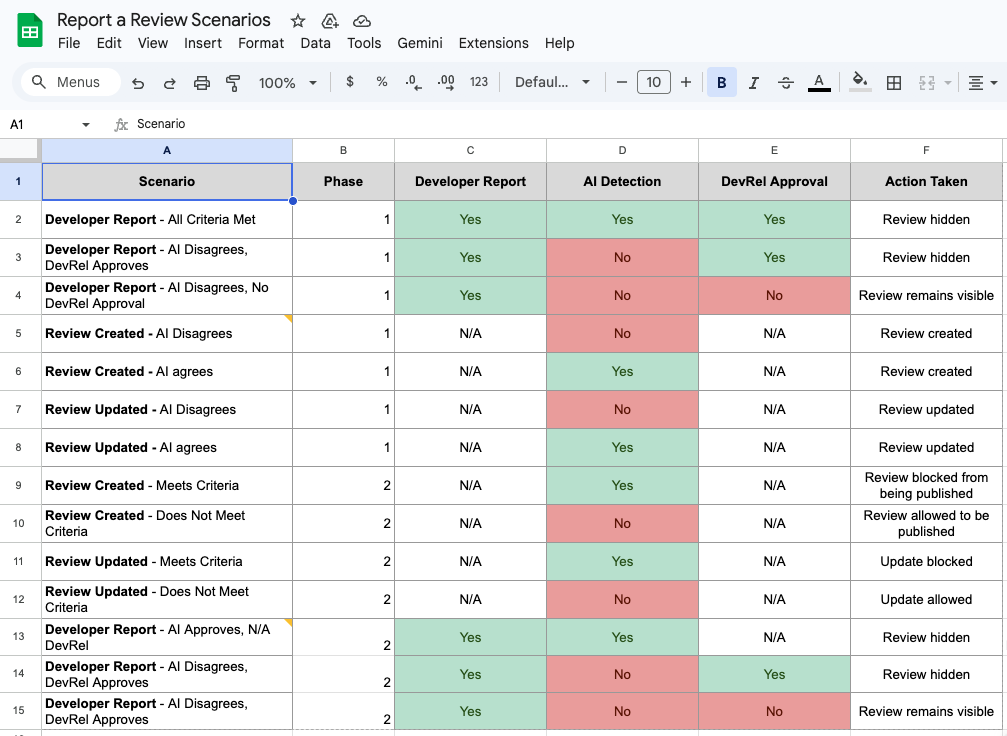The image size is (1007, 736).
Task: Expand the merge cells dropdown arrow
Action: point(947,83)
